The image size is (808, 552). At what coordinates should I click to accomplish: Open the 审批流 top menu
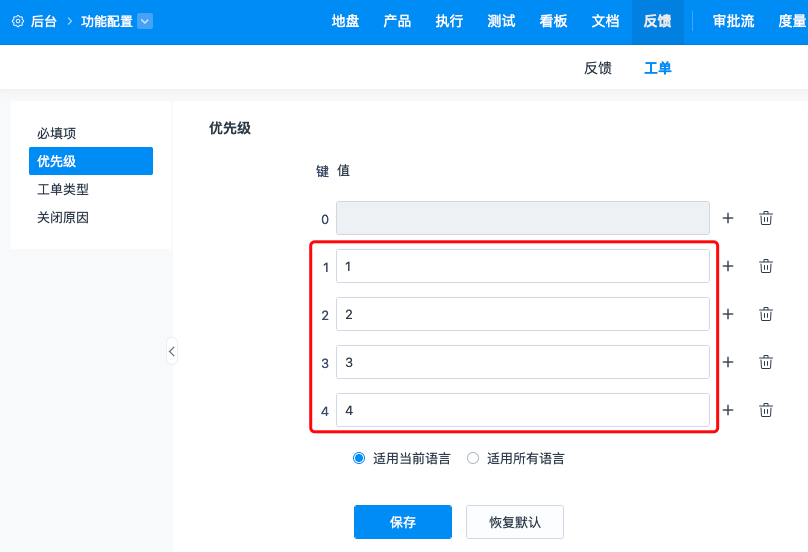[733, 21]
